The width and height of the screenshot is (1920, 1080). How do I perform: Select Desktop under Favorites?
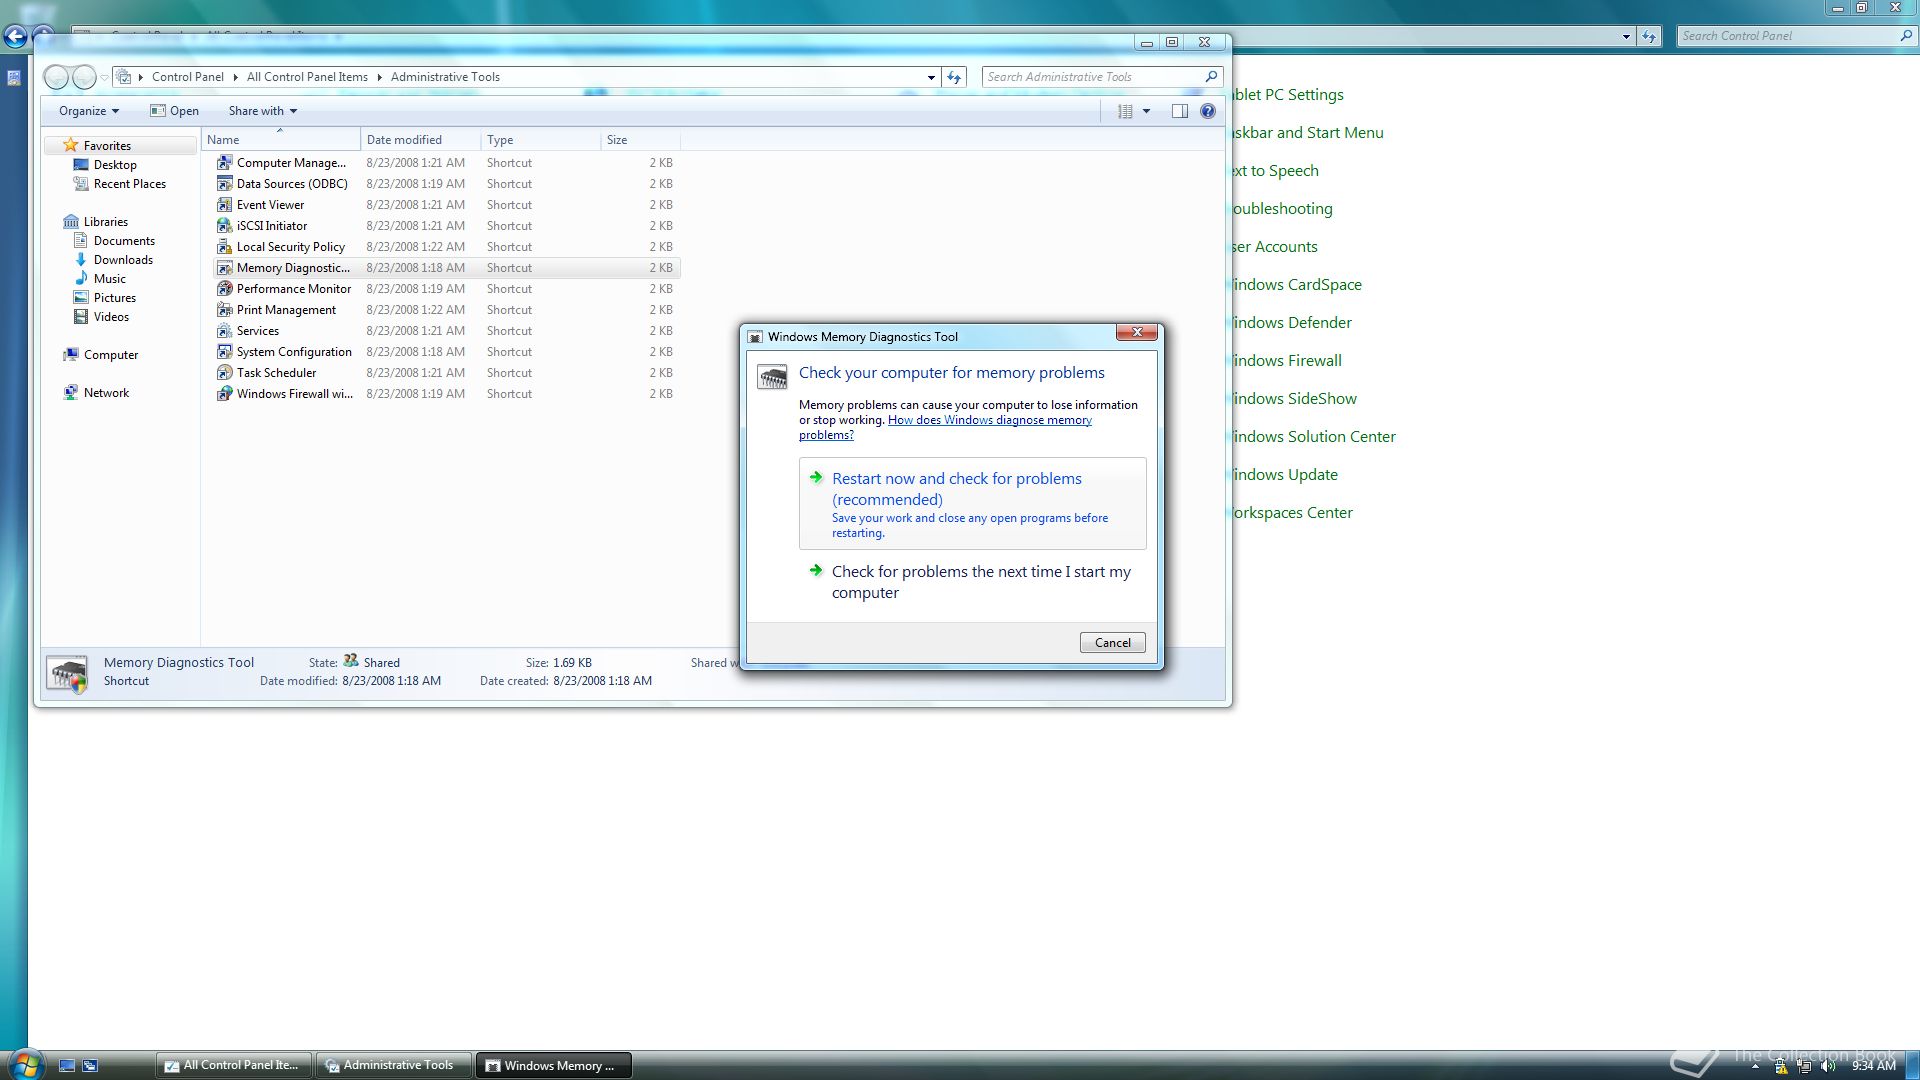point(115,165)
